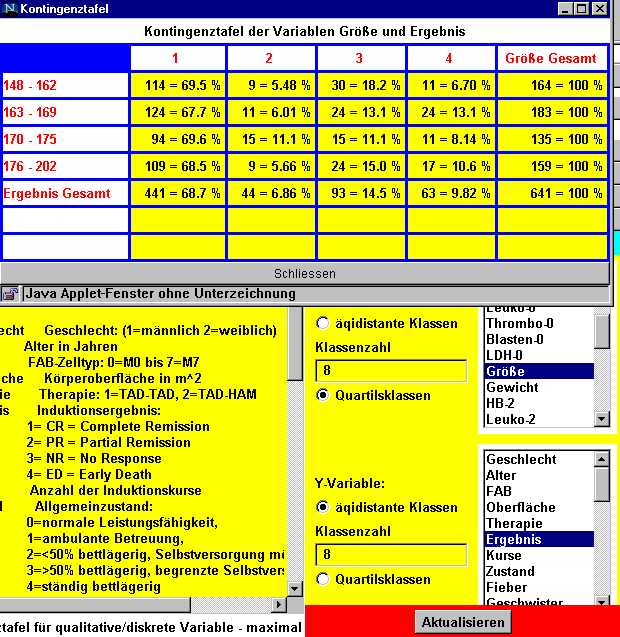Maximize the Kontingenztafel window
The width and height of the screenshot is (620, 637).
point(581,8)
